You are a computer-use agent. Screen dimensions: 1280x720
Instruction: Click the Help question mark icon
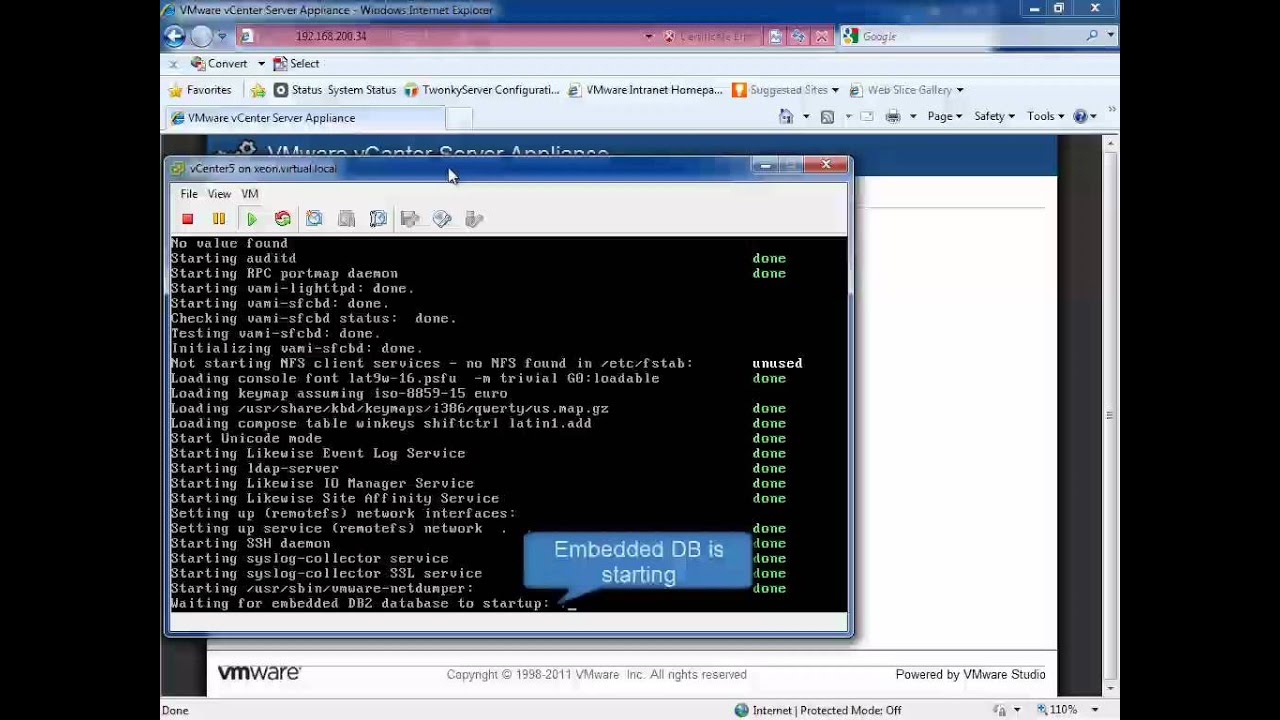[1080, 117]
